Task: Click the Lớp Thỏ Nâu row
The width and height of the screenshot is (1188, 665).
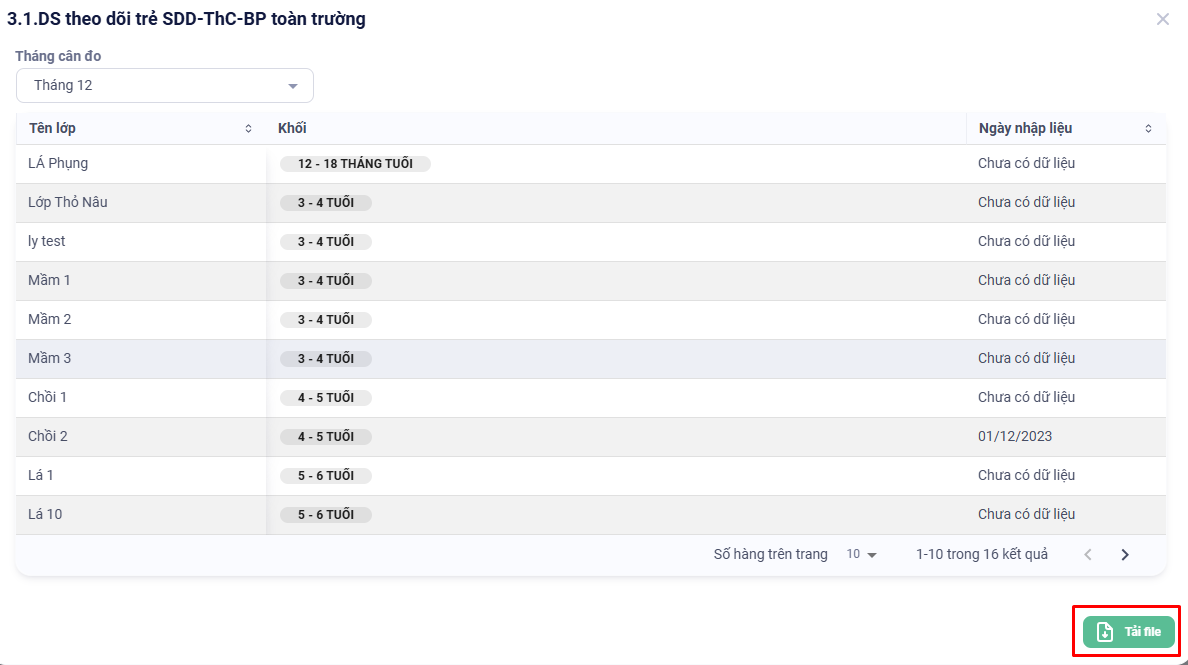Action: click(x=68, y=203)
